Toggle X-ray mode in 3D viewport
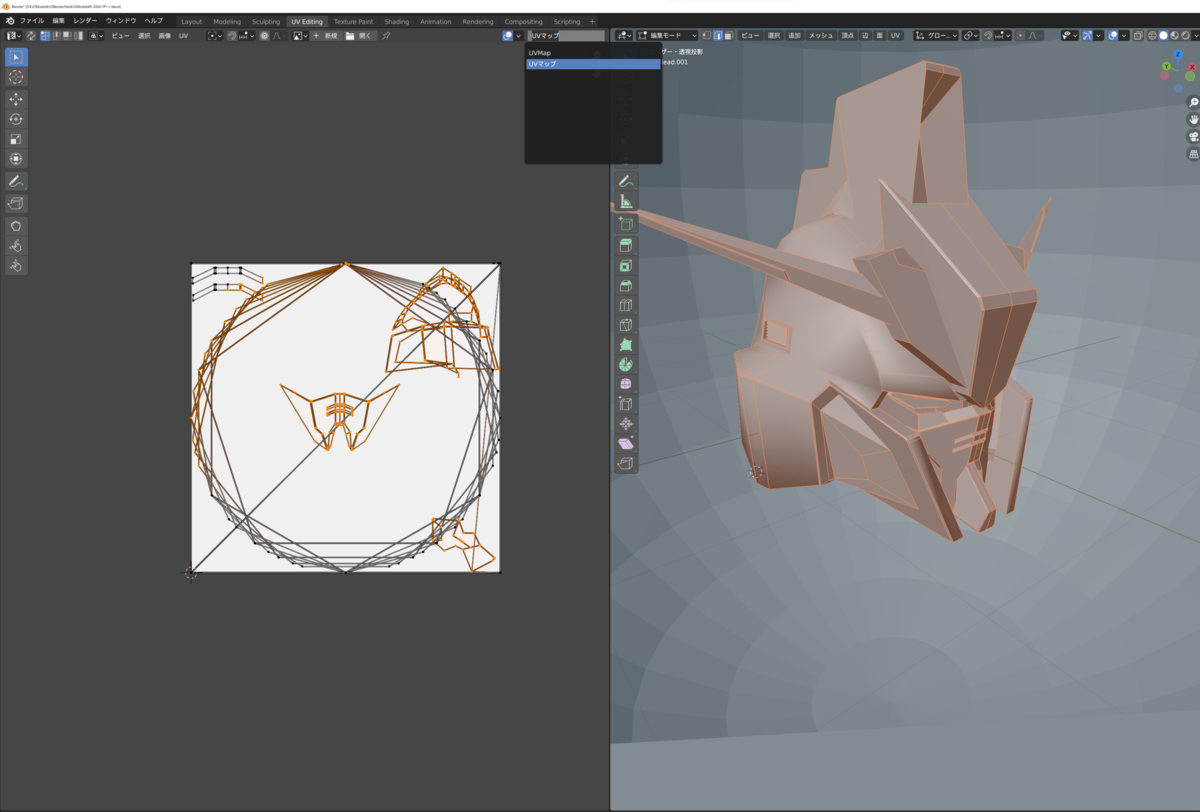1200x812 pixels. (x=1137, y=36)
